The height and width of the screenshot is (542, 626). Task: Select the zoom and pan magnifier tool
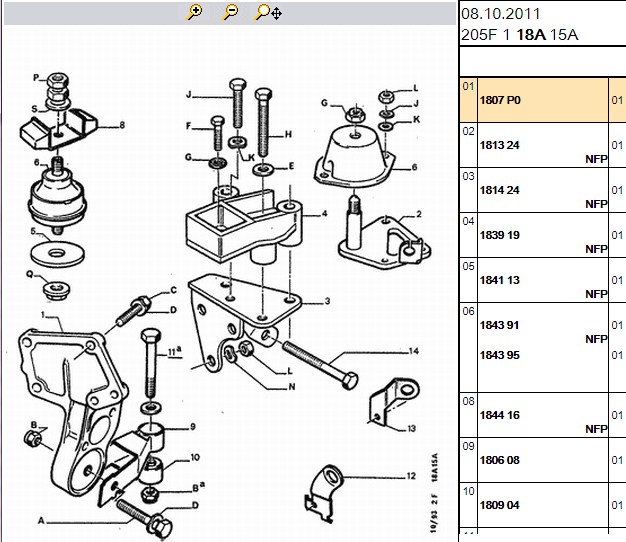click(268, 12)
